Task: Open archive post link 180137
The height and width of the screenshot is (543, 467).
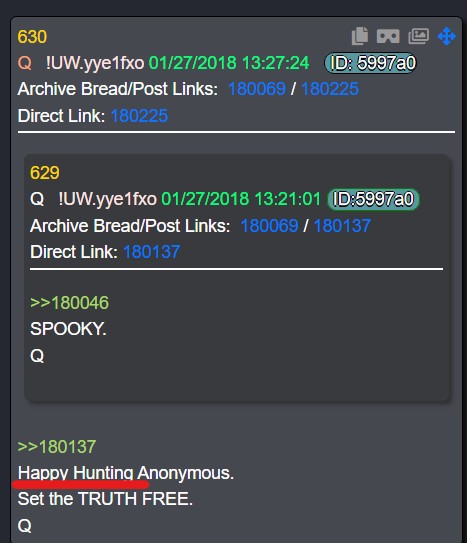Action: point(342,226)
